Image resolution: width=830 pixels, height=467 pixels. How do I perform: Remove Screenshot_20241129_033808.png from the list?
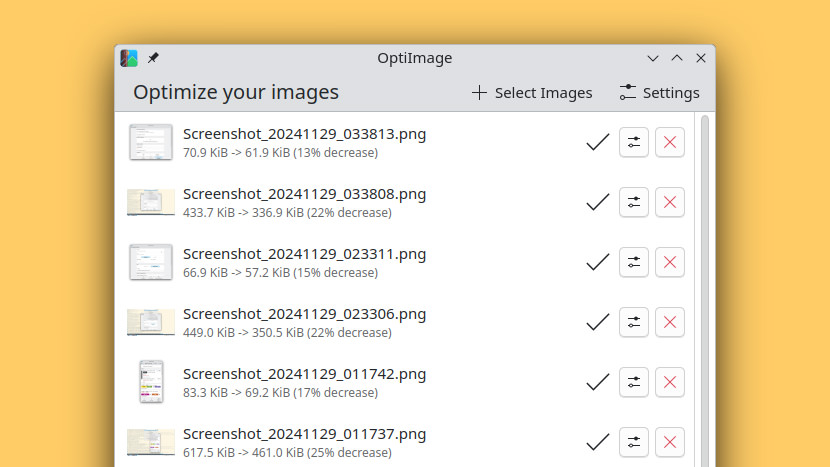[x=670, y=202]
